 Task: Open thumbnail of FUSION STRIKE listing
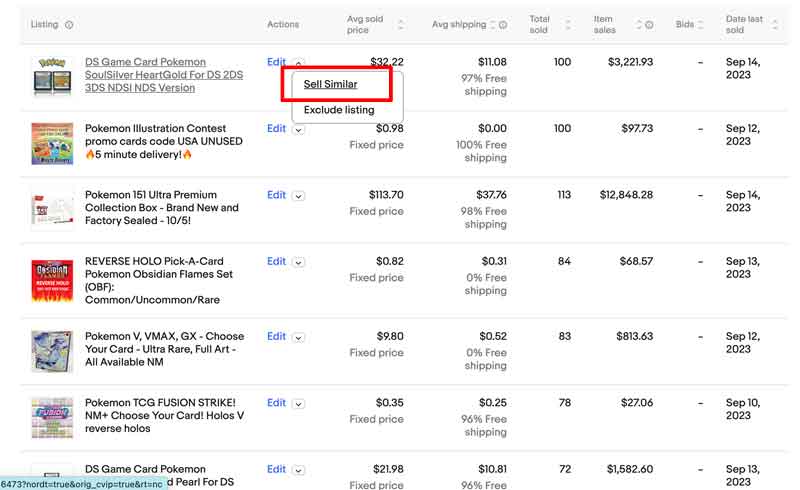52,418
